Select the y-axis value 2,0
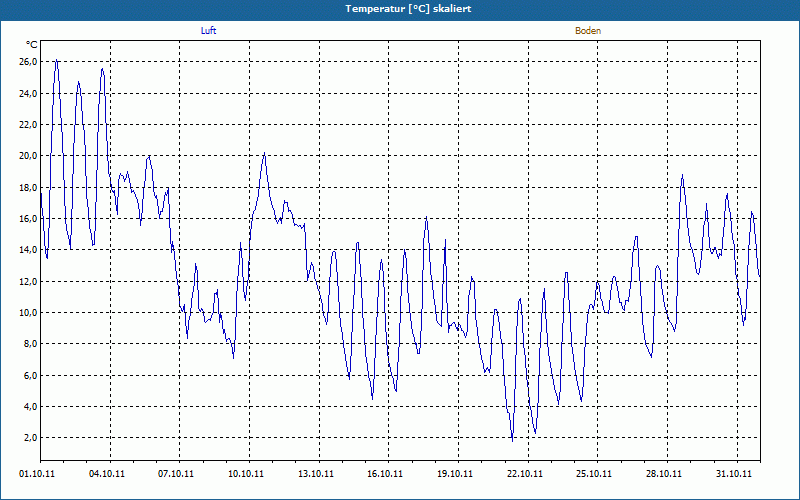The width and height of the screenshot is (800, 500). (x=30, y=437)
